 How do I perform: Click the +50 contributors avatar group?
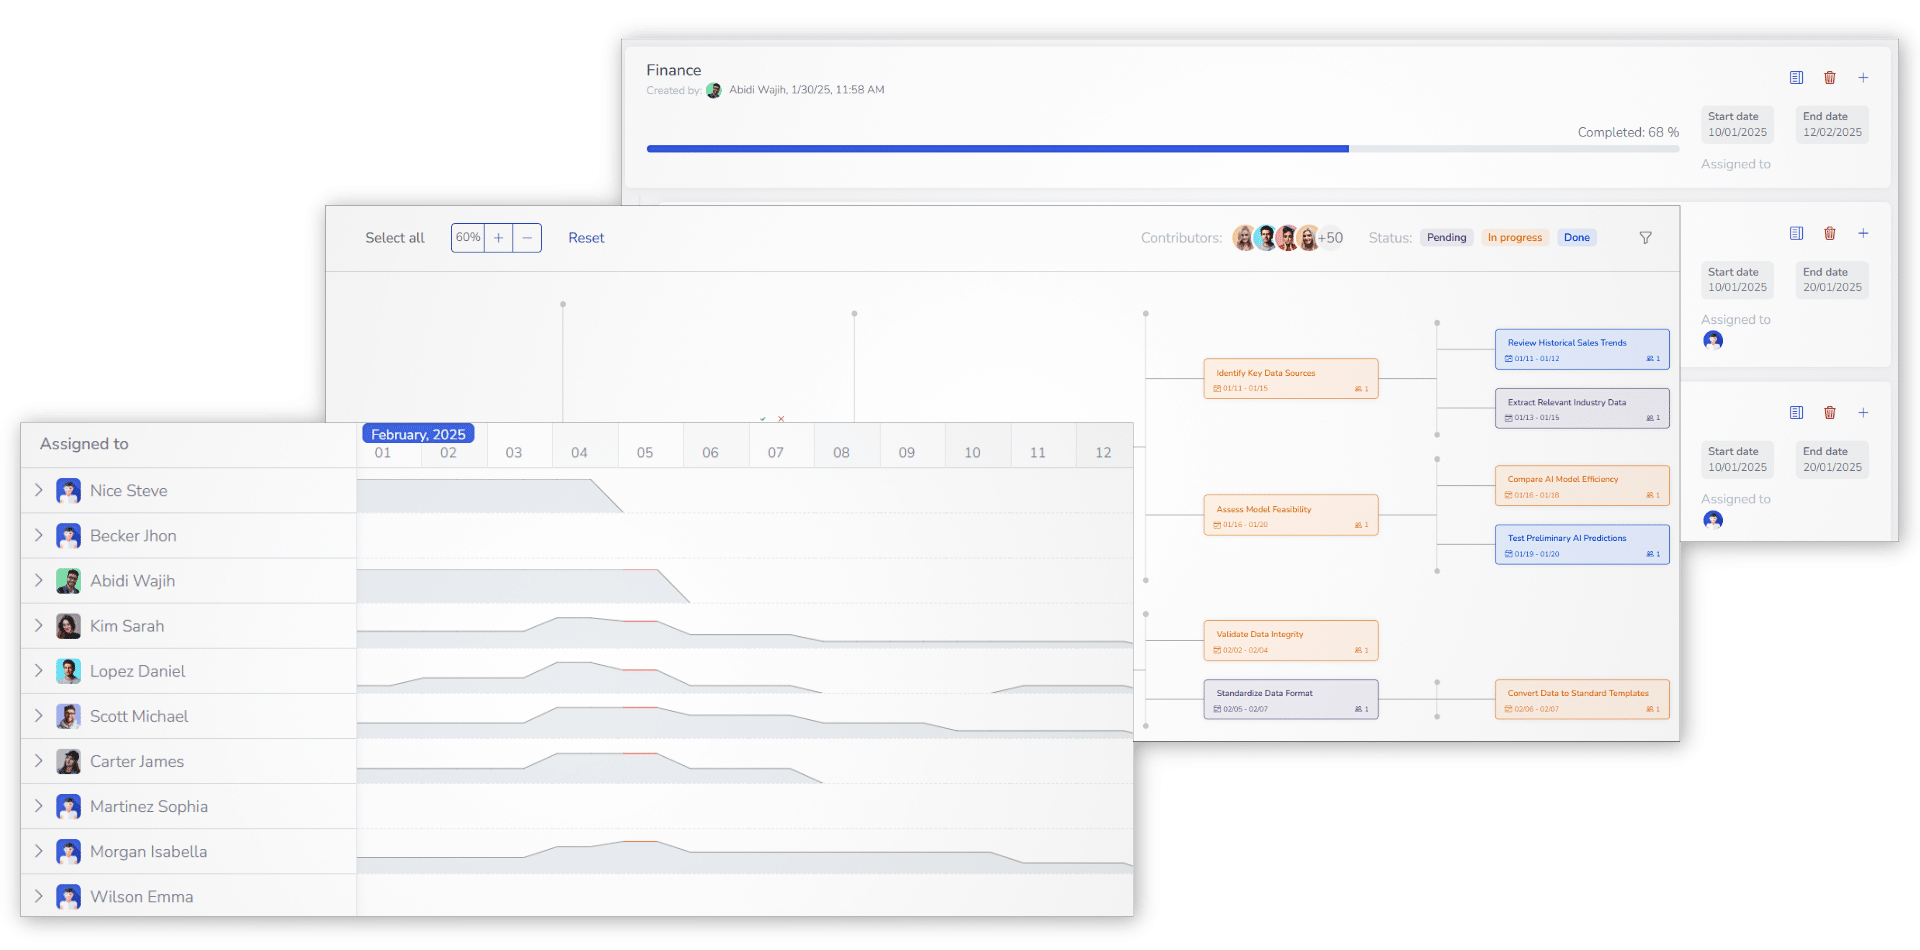pyautogui.click(x=1329, y=238)
